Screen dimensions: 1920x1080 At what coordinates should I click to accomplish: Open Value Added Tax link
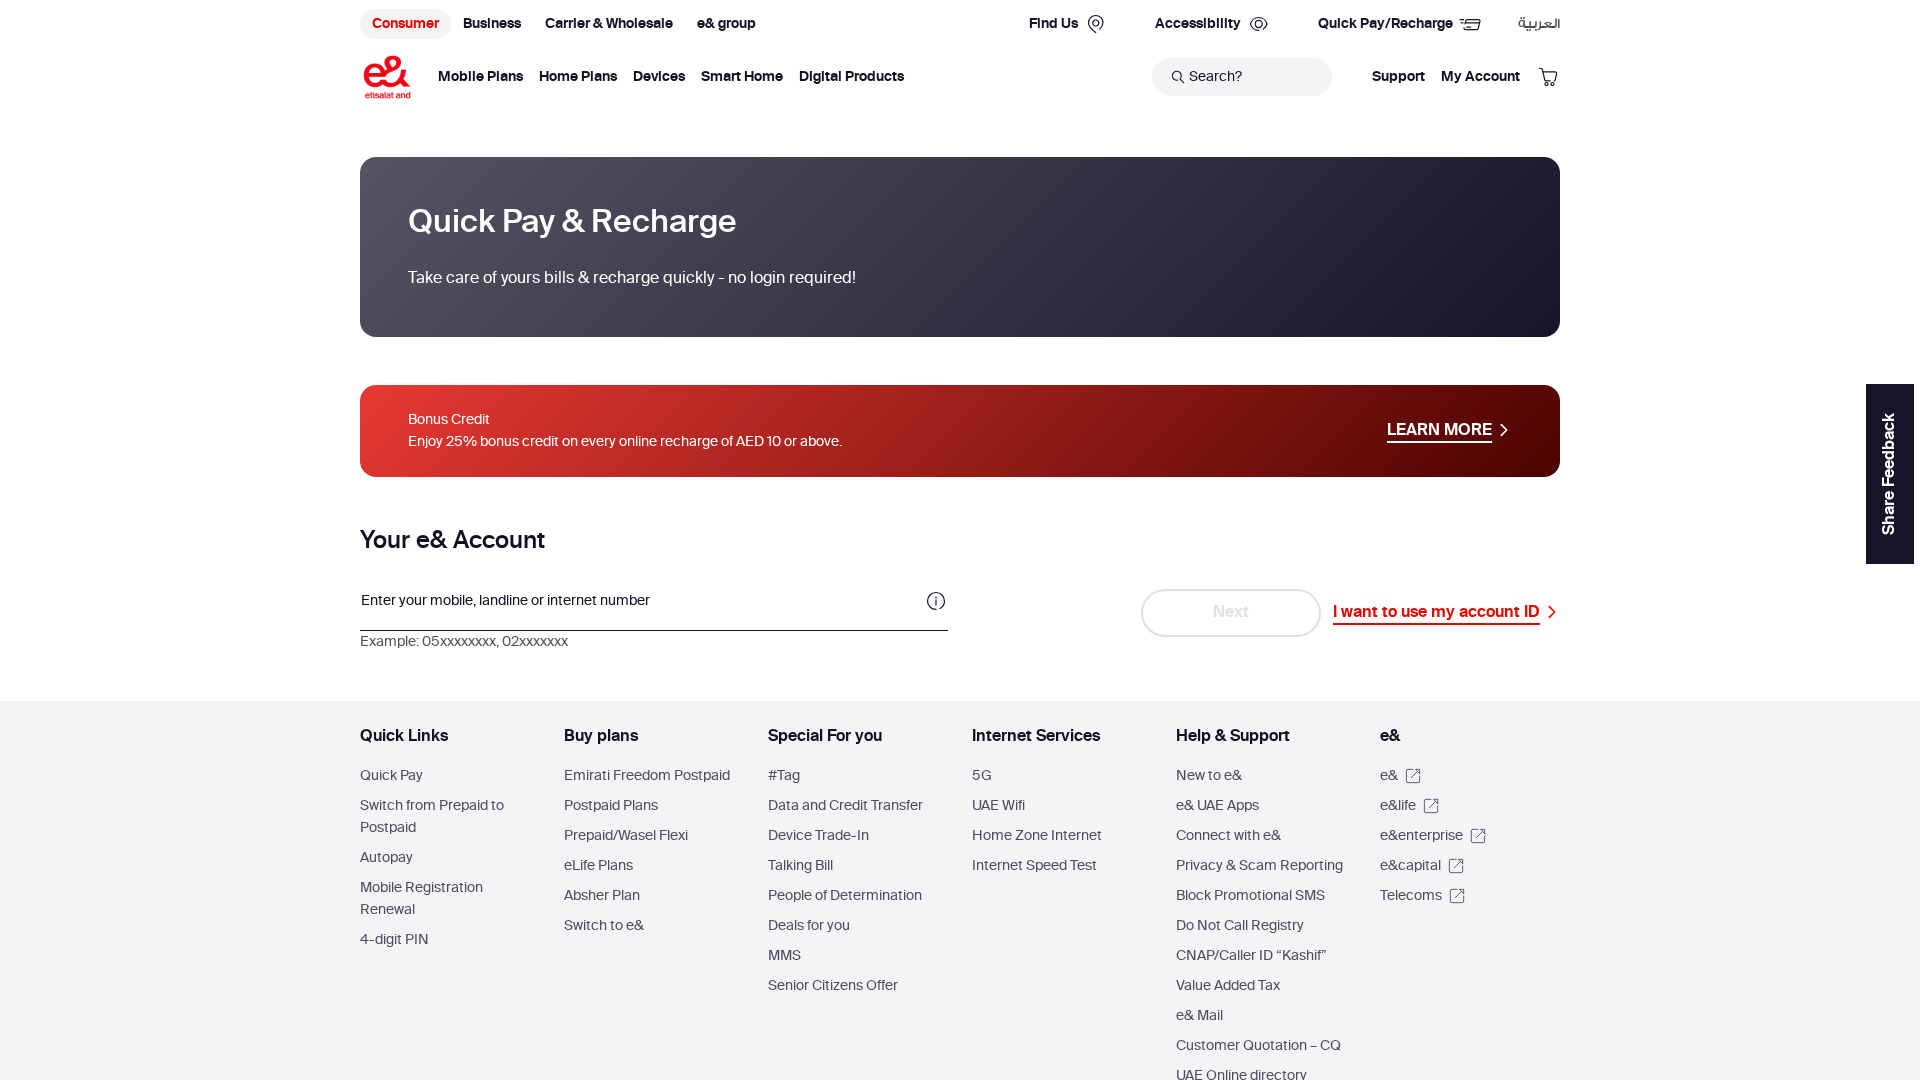click(1228, 986)
